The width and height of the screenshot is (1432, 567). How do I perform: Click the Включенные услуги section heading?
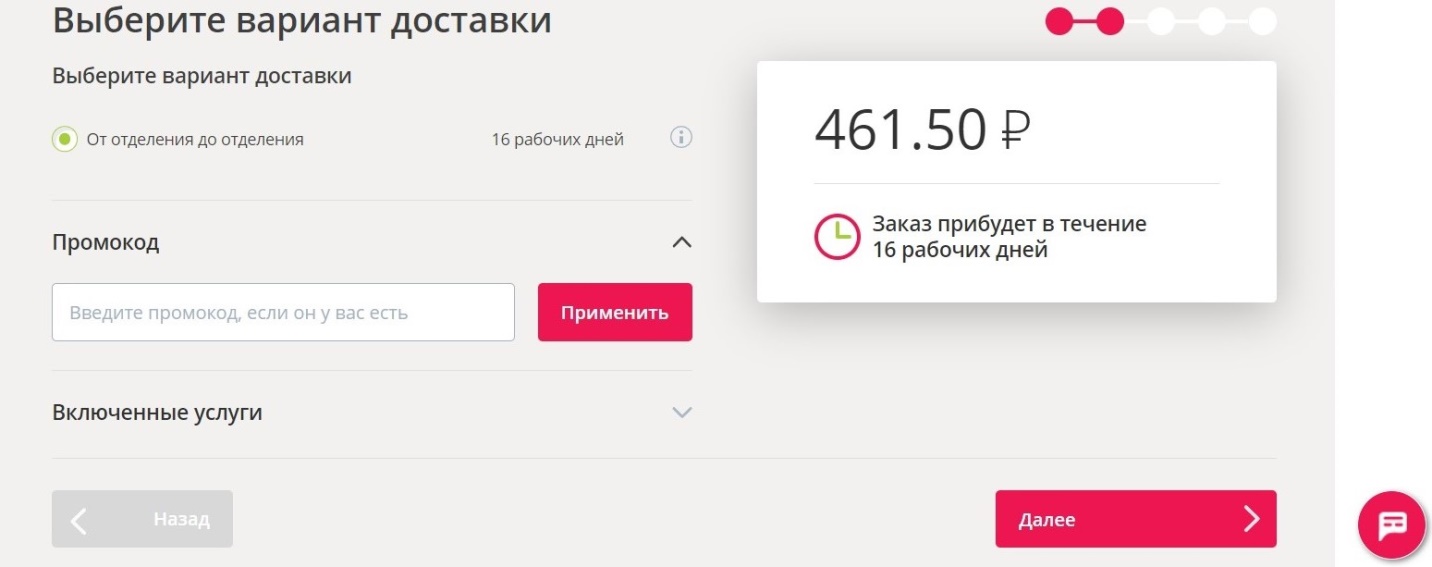157,412
